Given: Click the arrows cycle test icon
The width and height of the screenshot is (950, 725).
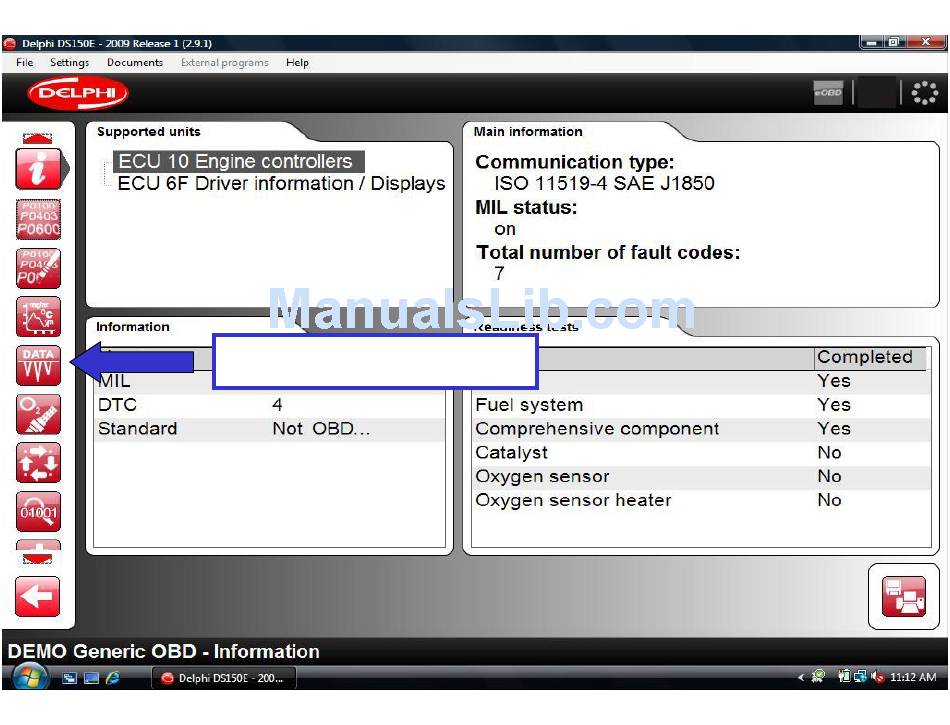Looking at the screenshot, I should coord(38,463).
